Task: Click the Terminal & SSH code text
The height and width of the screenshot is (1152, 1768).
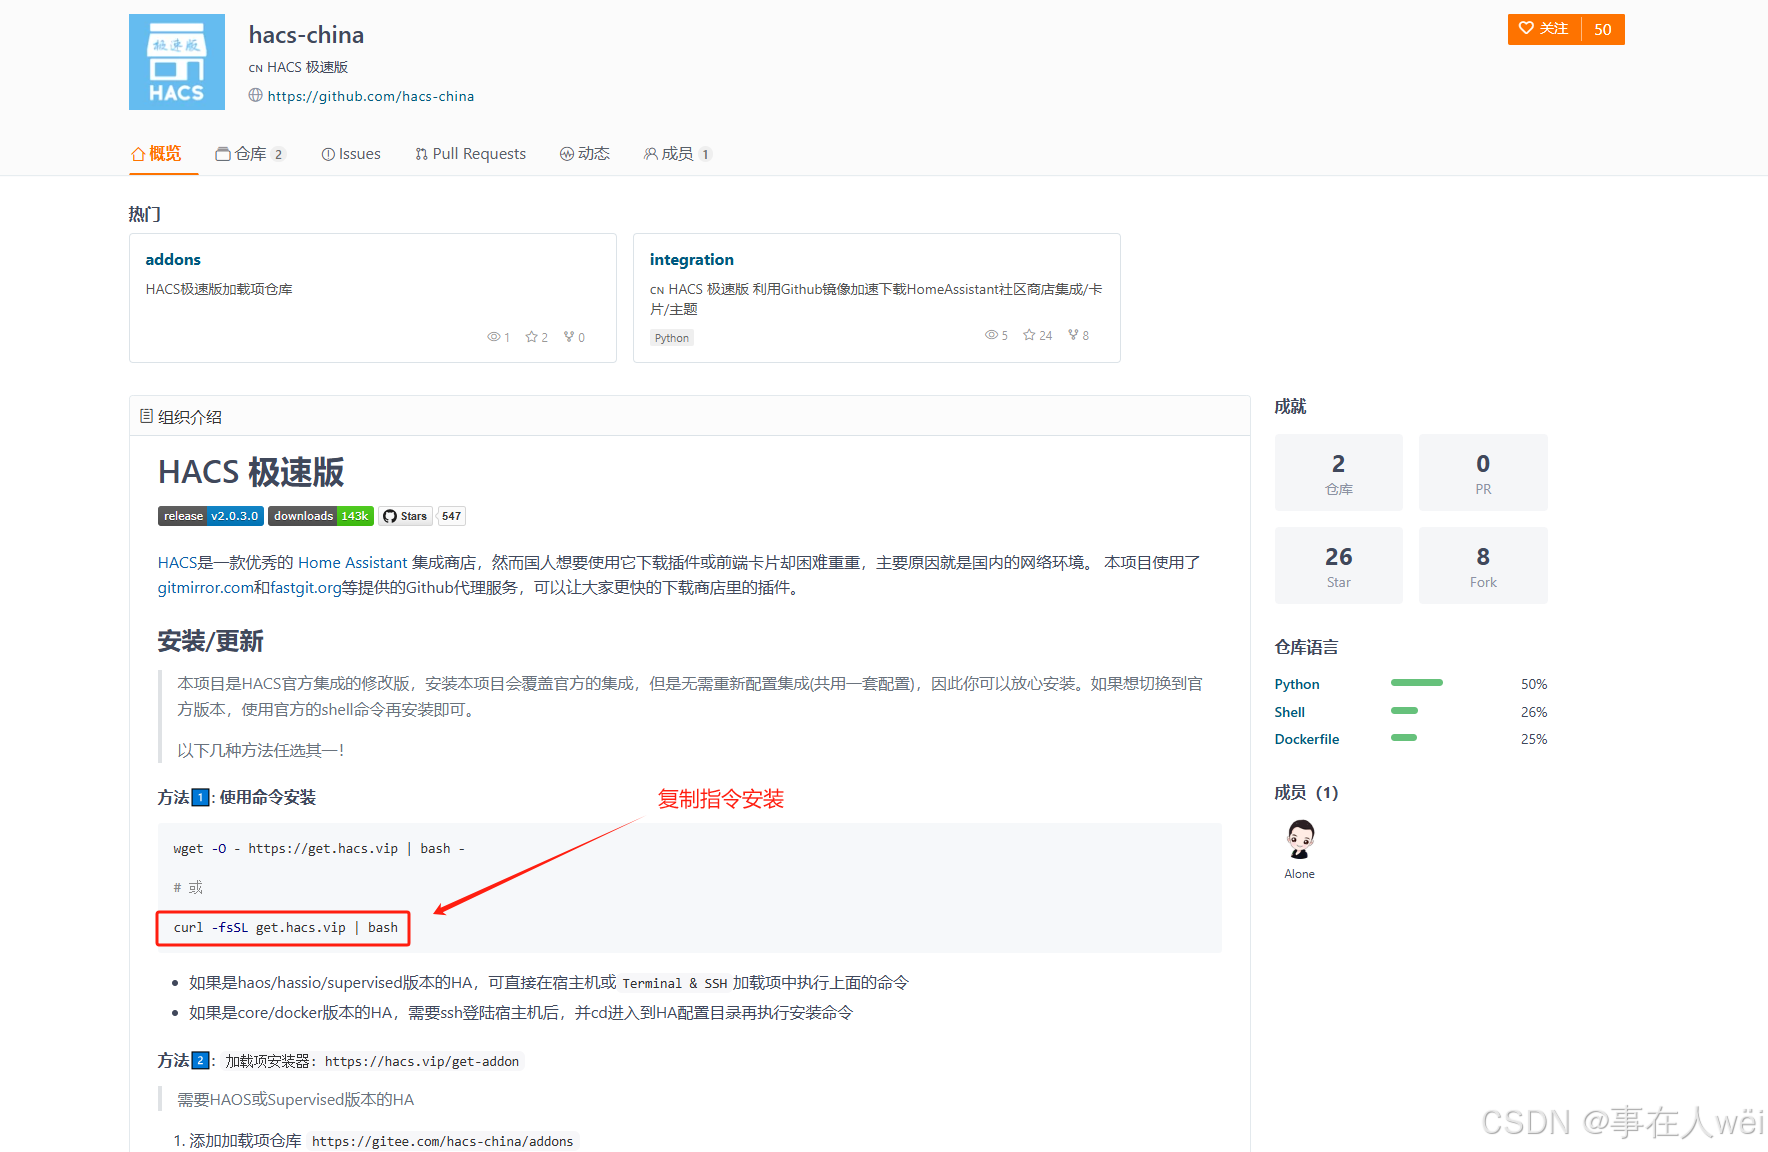Action: [675, 983]
